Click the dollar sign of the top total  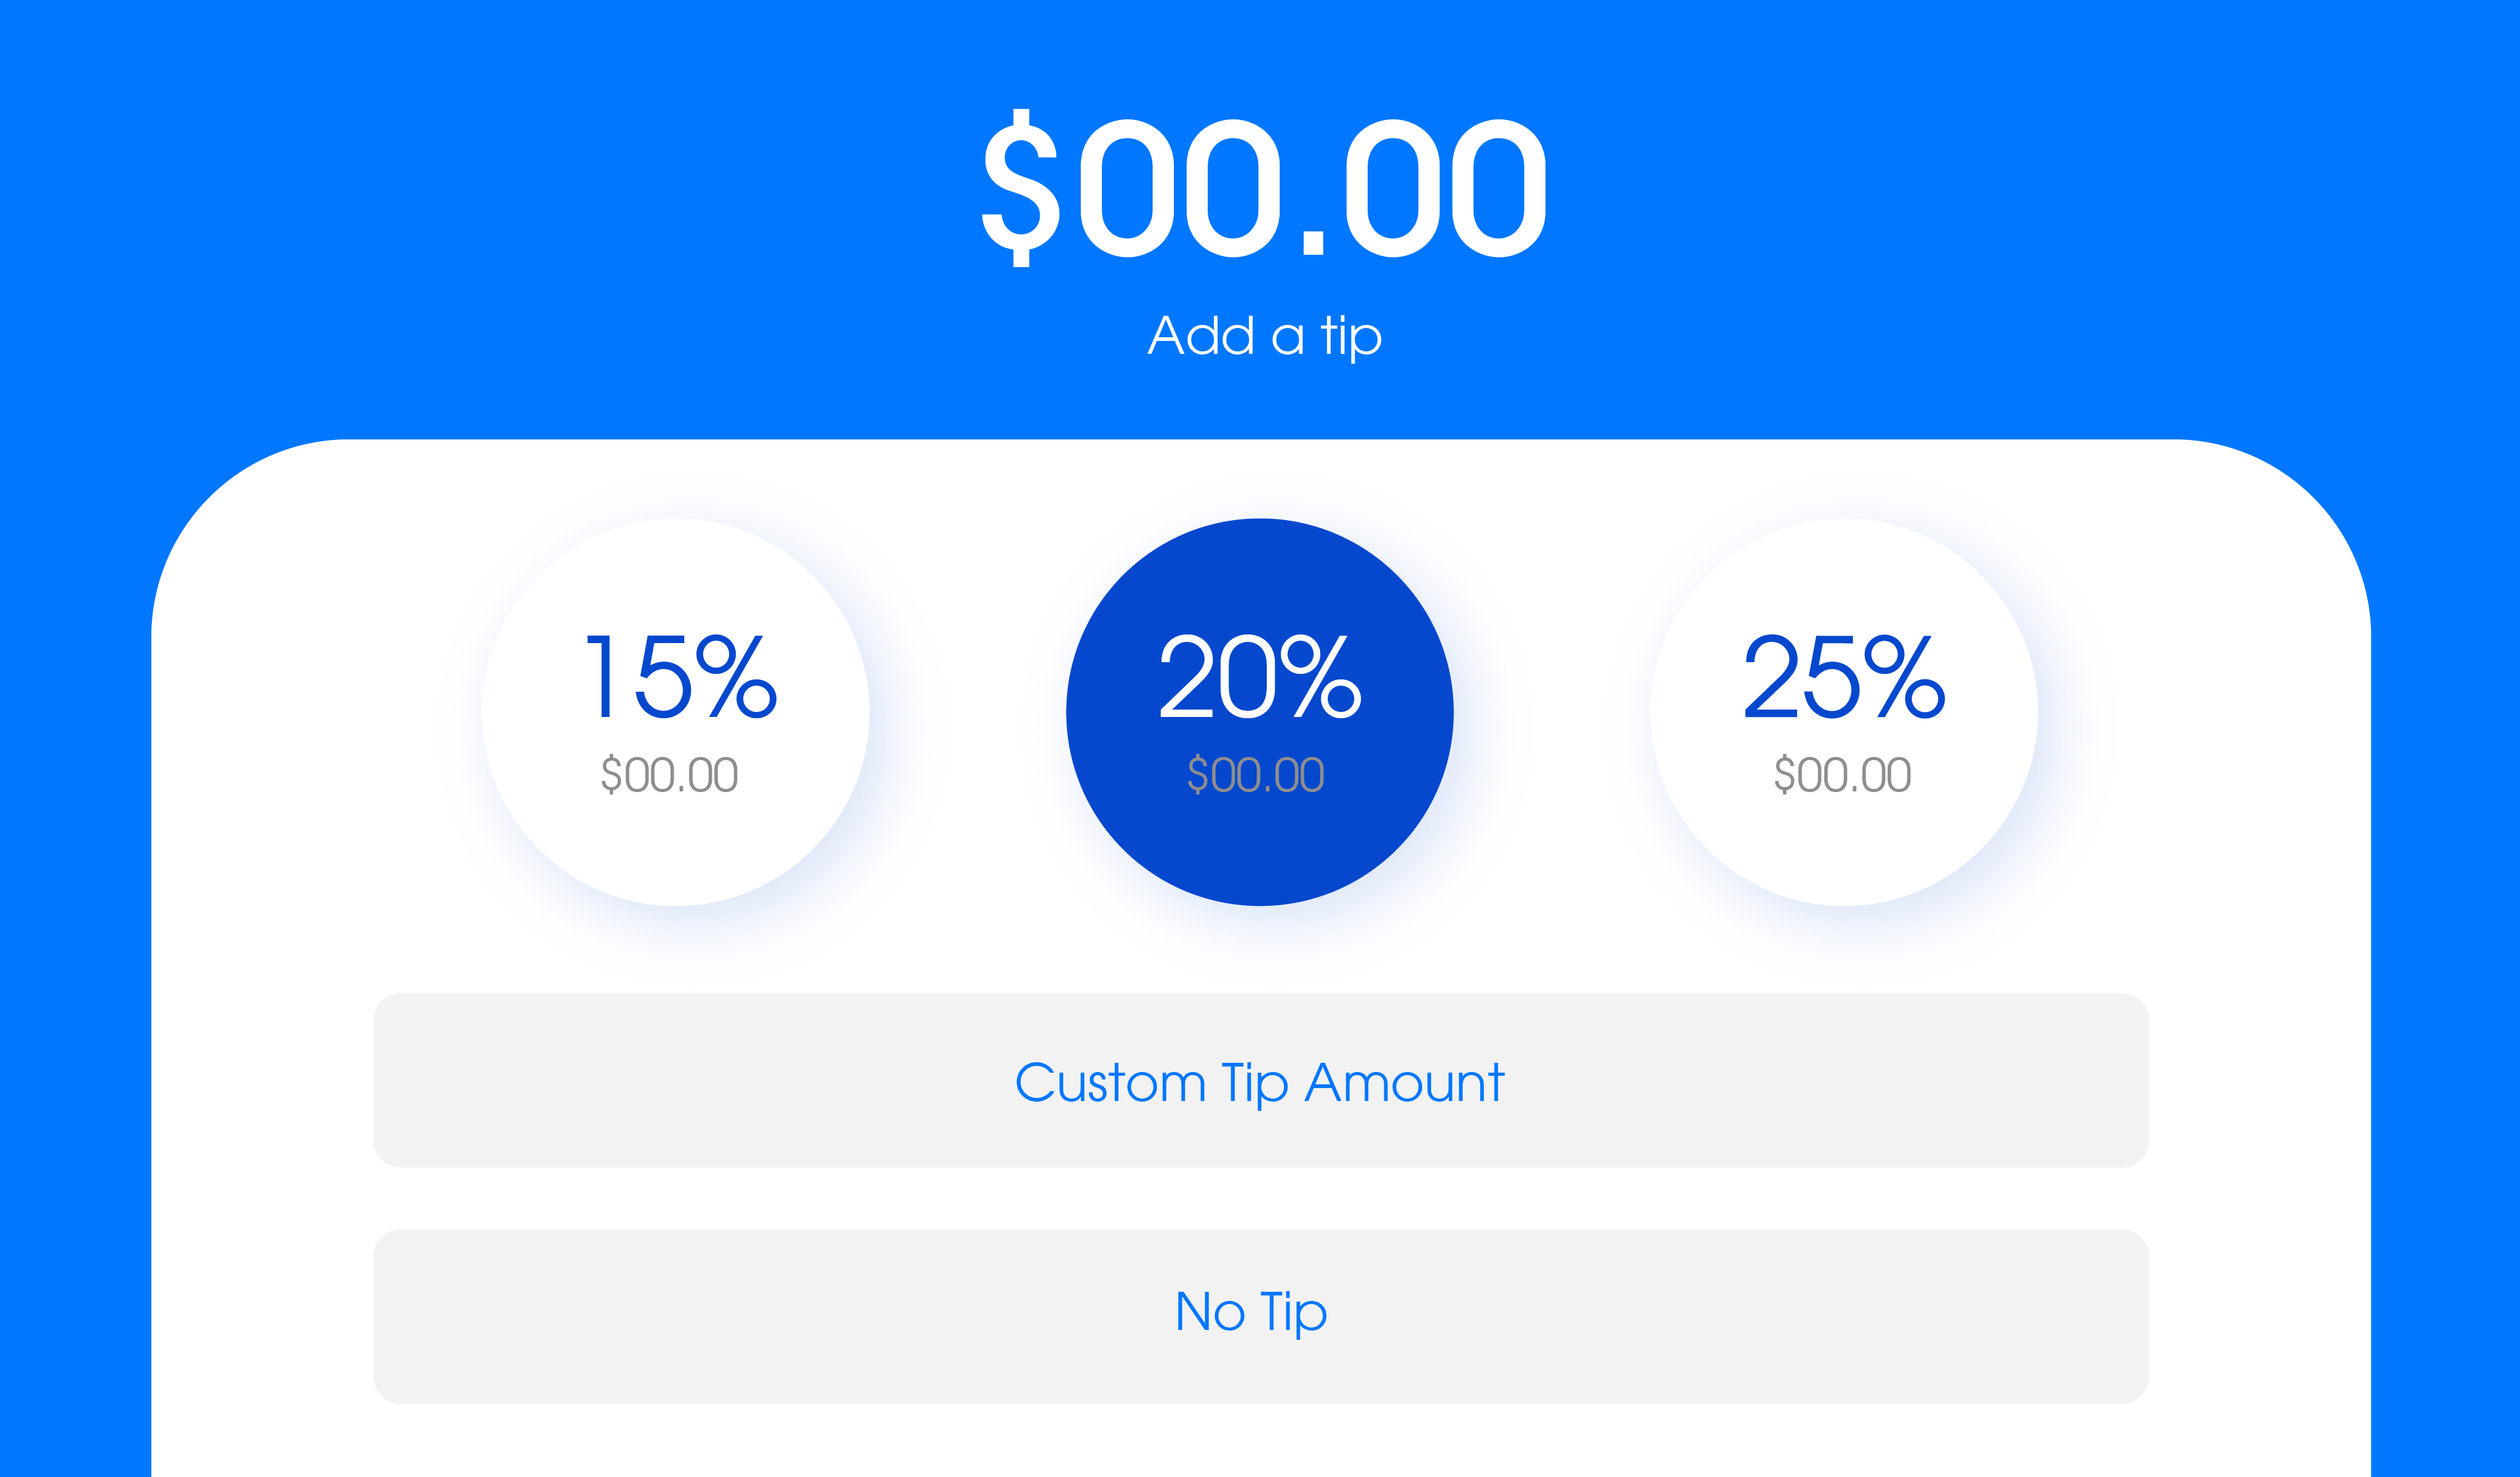click(x=1020, y=188)
